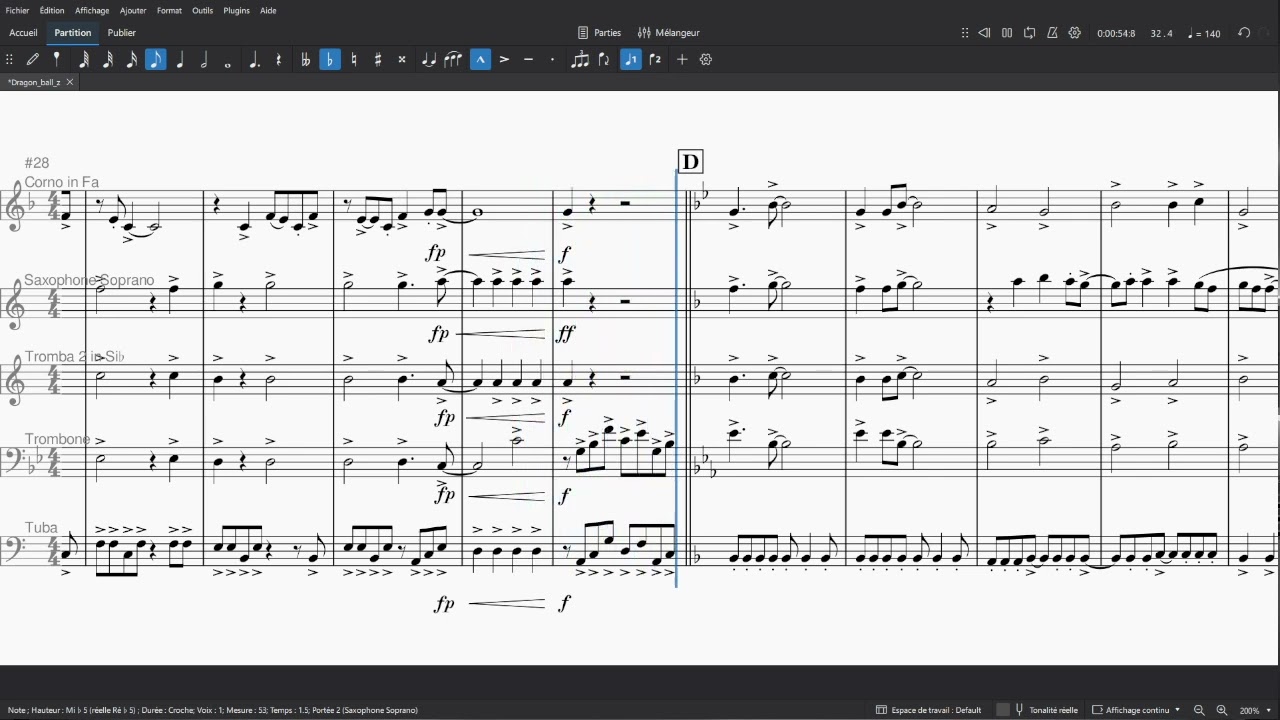Open the Ajouter menu

(x=133, y=11)
